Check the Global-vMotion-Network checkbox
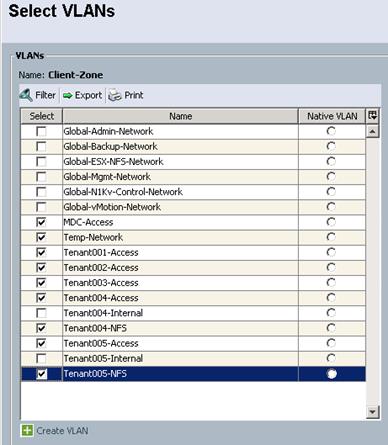 tap(41, 207)
